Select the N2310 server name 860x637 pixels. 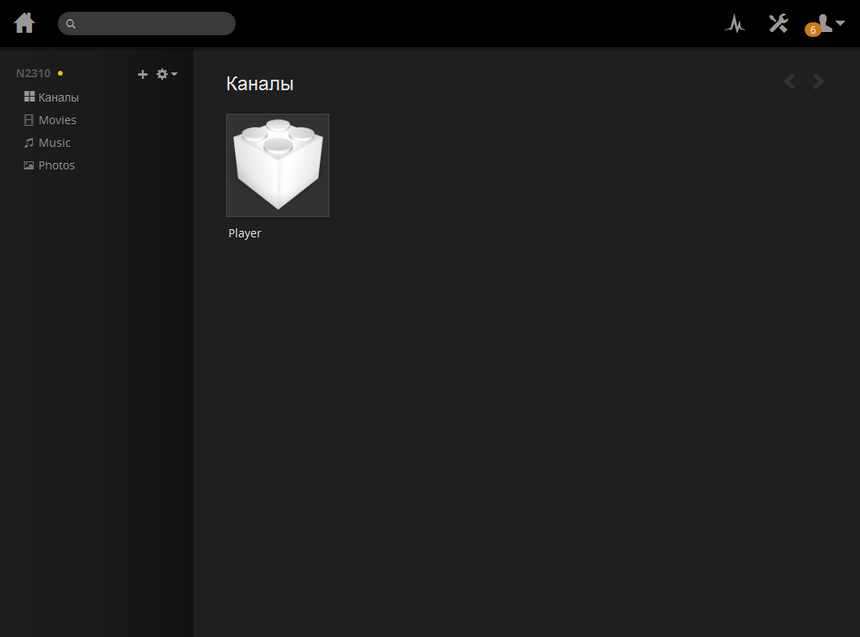click(x=33, y=74)
